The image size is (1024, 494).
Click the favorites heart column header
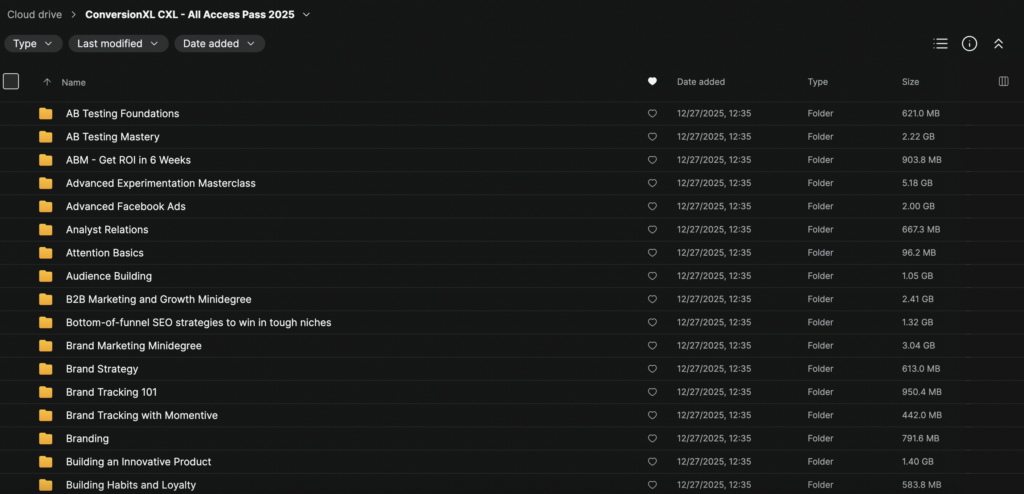[x=652, y=82]
